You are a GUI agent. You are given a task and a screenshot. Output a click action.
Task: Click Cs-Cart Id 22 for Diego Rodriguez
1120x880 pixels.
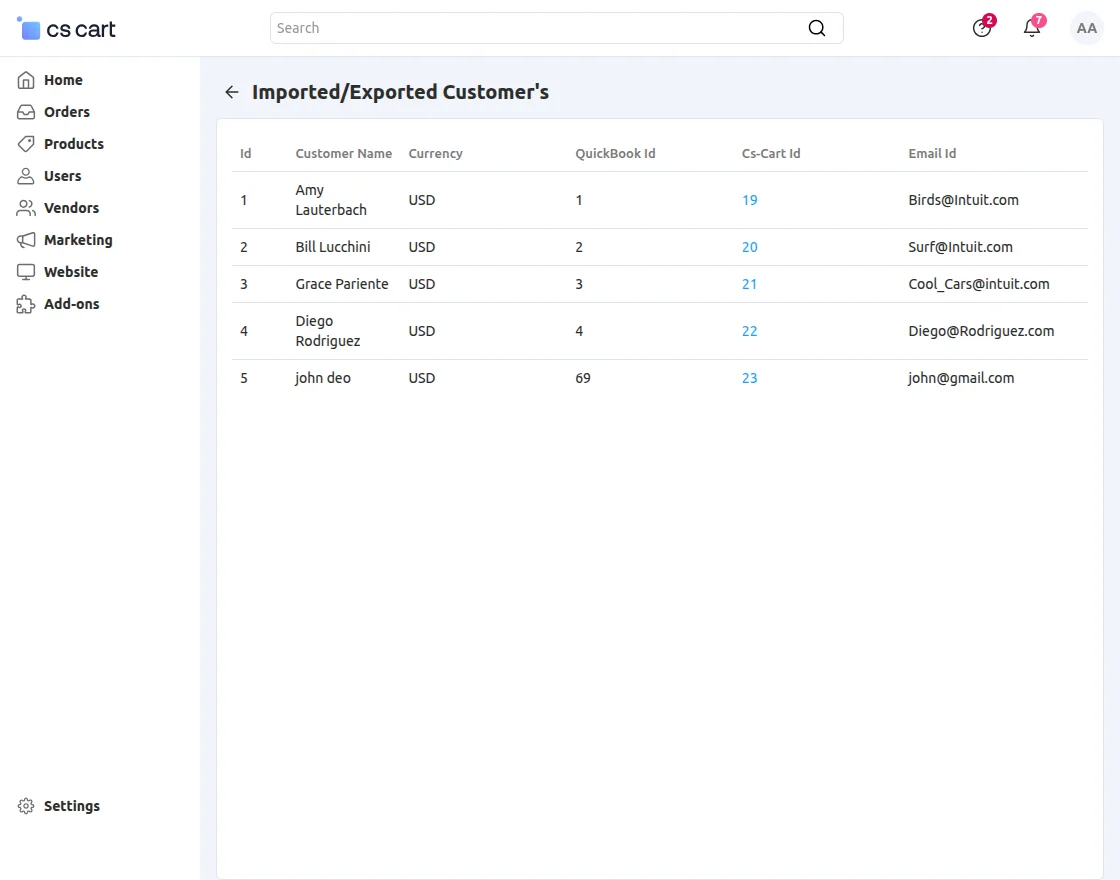pos(749,331)
